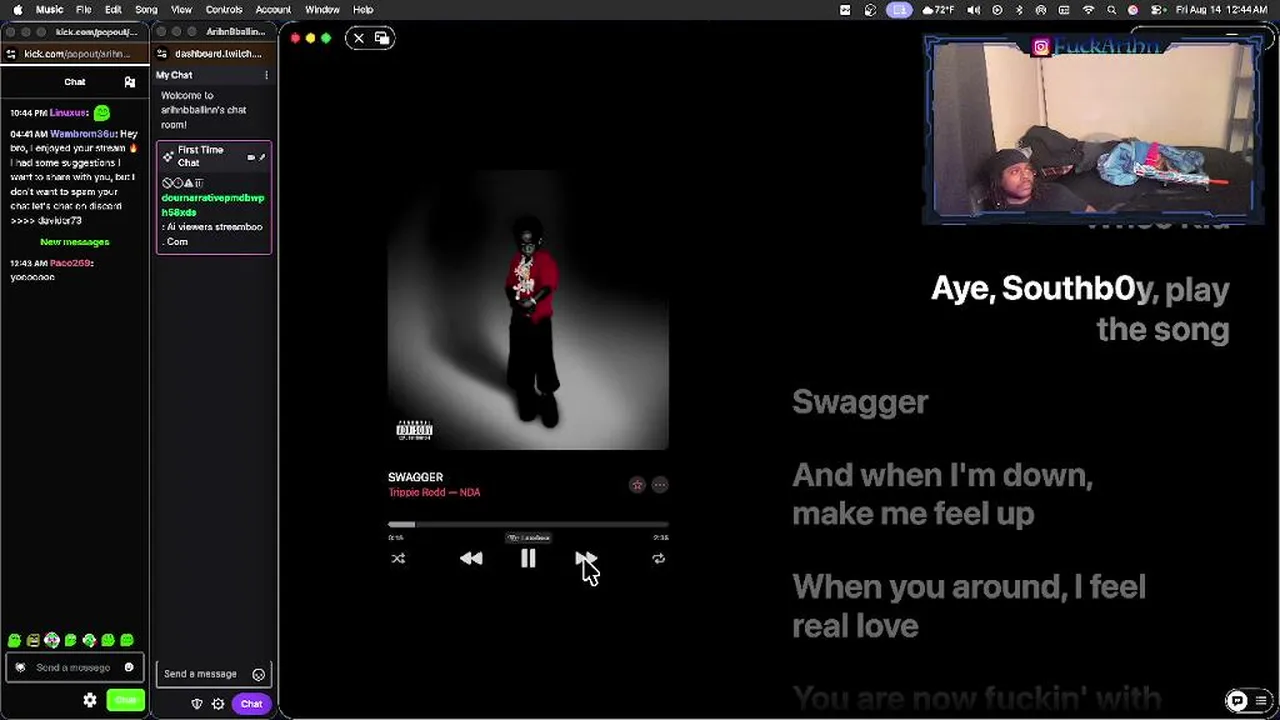Open the Controls menu
This screenshot has width=1280, height=720.
[x=224, y=10]
